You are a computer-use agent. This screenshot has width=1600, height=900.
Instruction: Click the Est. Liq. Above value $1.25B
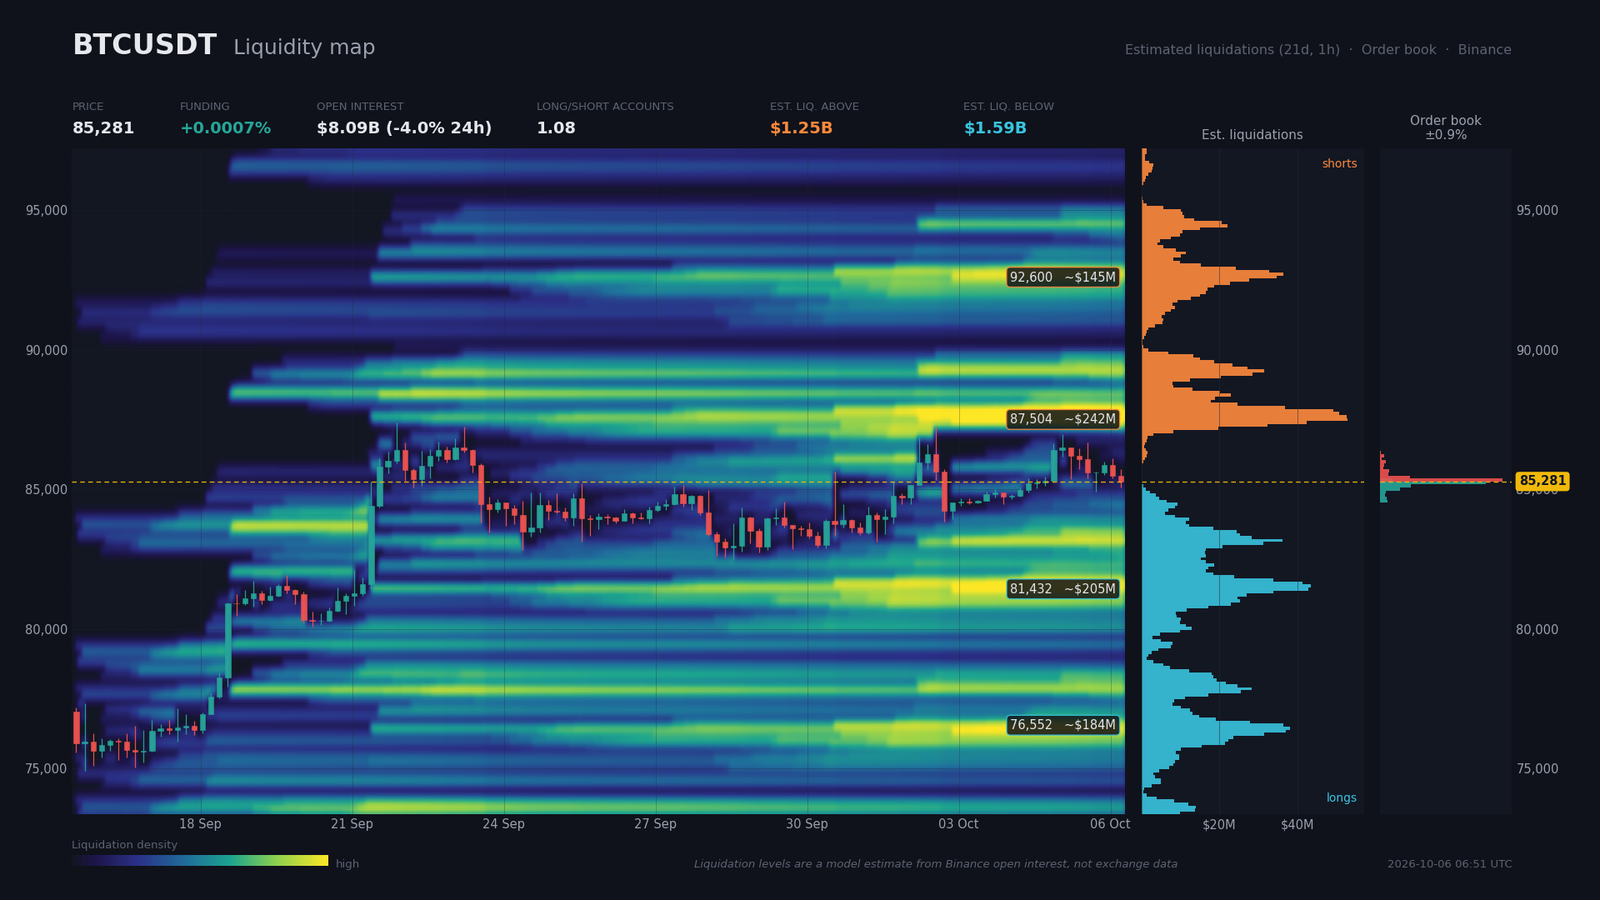pos(801,128)
